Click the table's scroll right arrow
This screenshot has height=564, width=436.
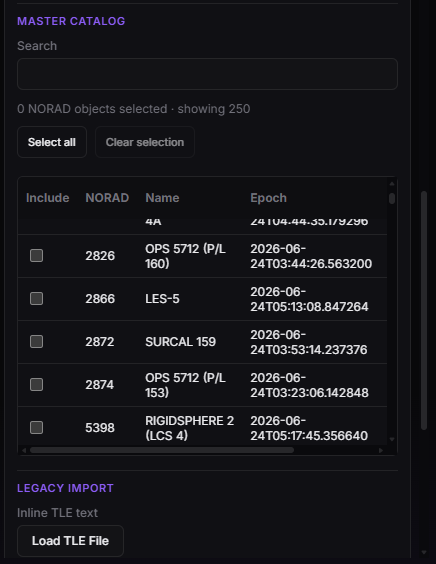pos(381,450)
